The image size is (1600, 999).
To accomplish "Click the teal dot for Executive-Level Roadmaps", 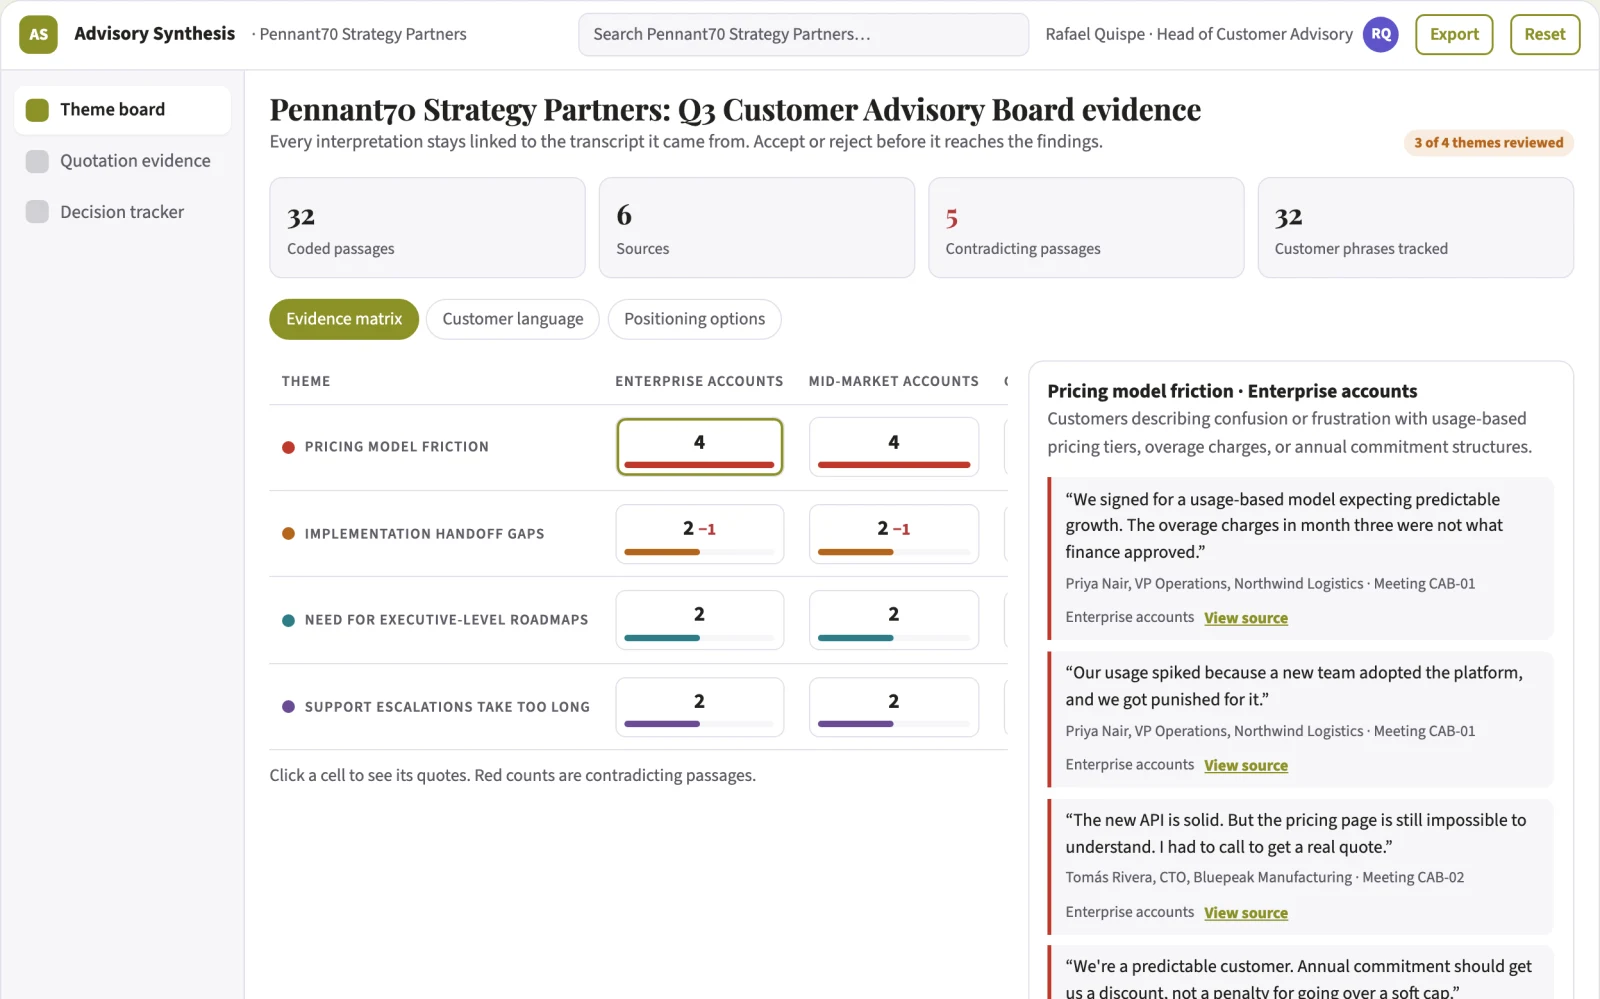I will tap(288, 620).
